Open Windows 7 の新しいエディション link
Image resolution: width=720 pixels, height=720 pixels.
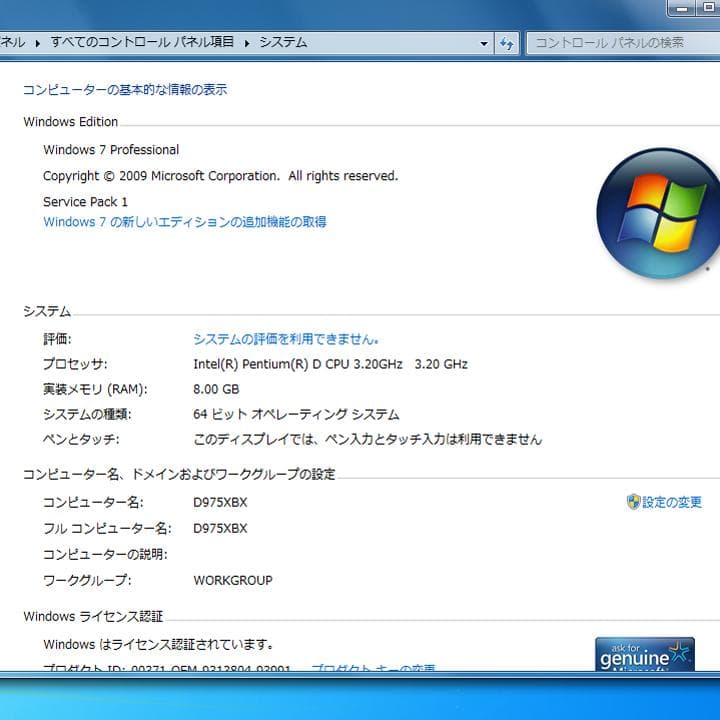point(185,222)
